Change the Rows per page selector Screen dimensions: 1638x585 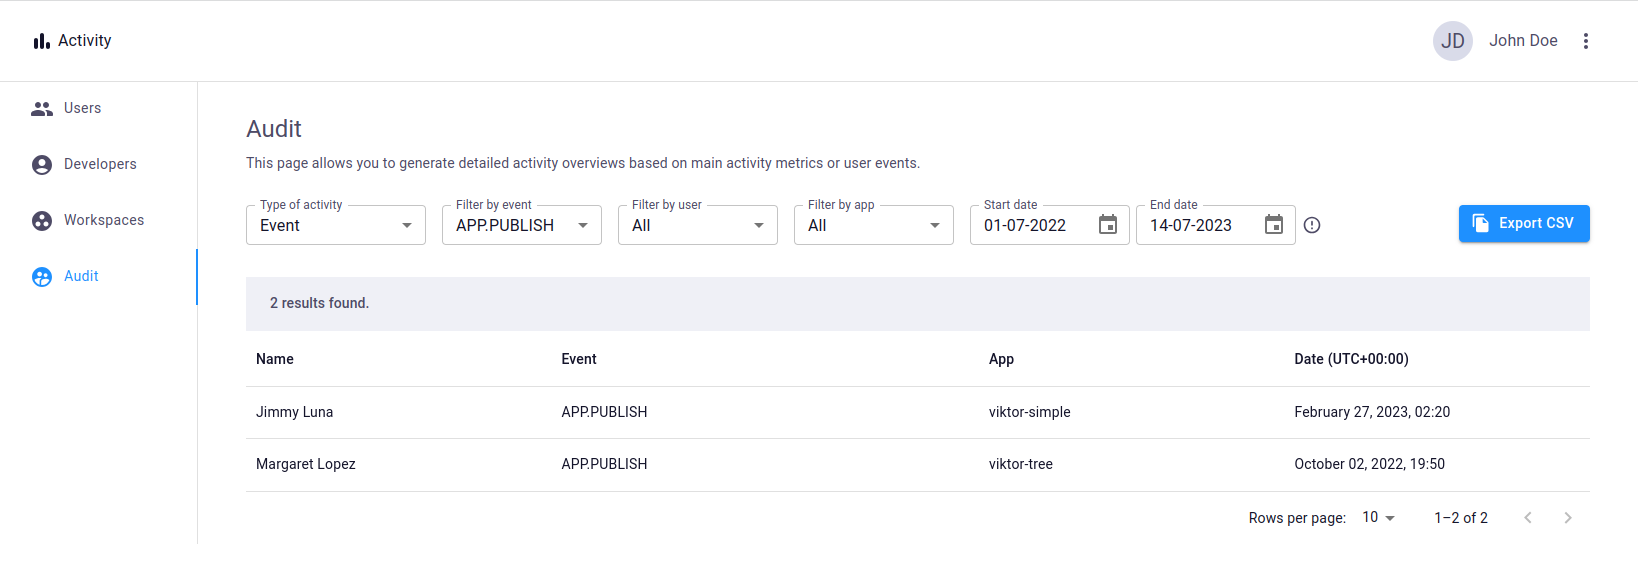pyautogui.click(x=1378, y=518)
